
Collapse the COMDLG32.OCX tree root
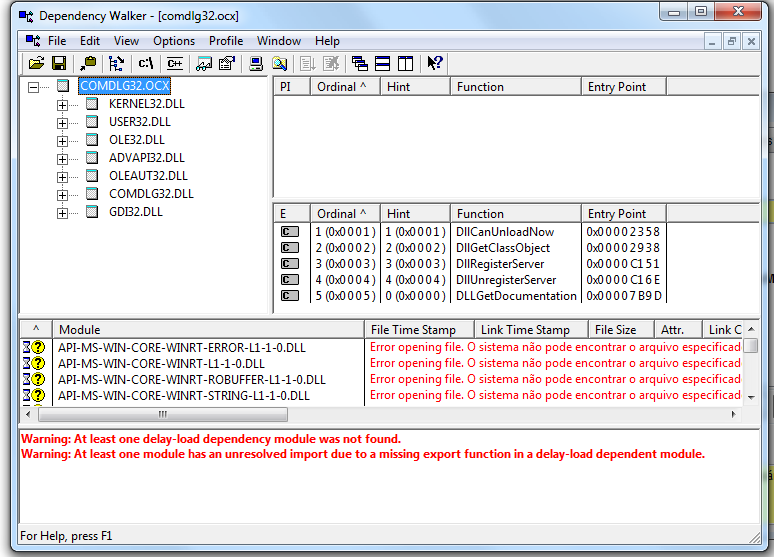33,87
